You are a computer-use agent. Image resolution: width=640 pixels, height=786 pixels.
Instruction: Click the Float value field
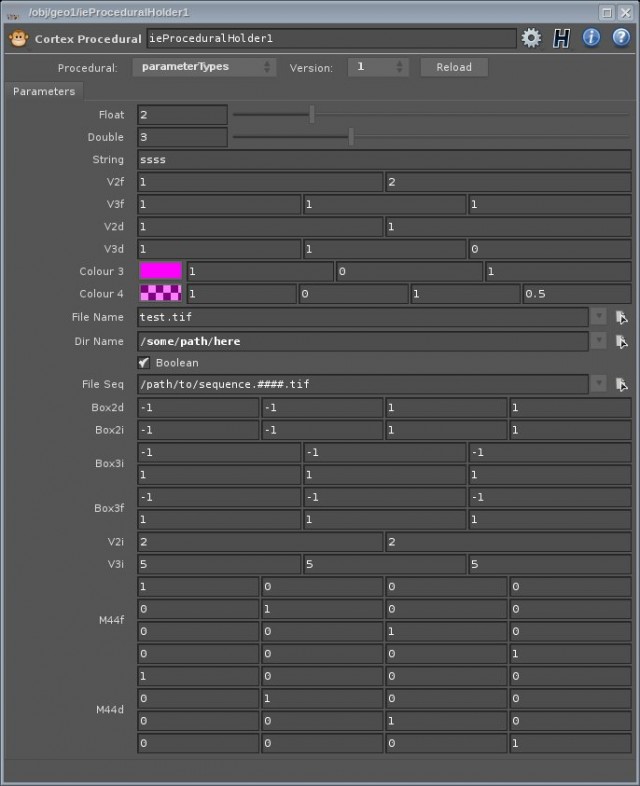182,115
